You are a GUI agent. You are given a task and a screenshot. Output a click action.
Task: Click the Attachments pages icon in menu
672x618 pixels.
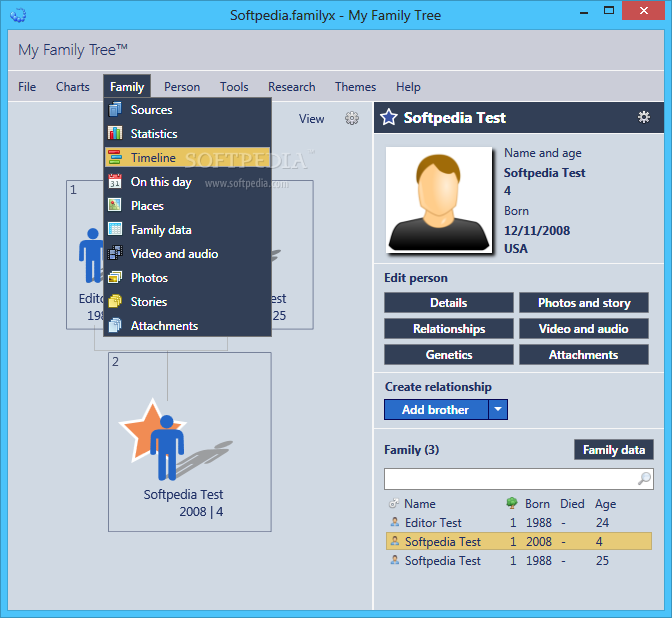point(115,325)
